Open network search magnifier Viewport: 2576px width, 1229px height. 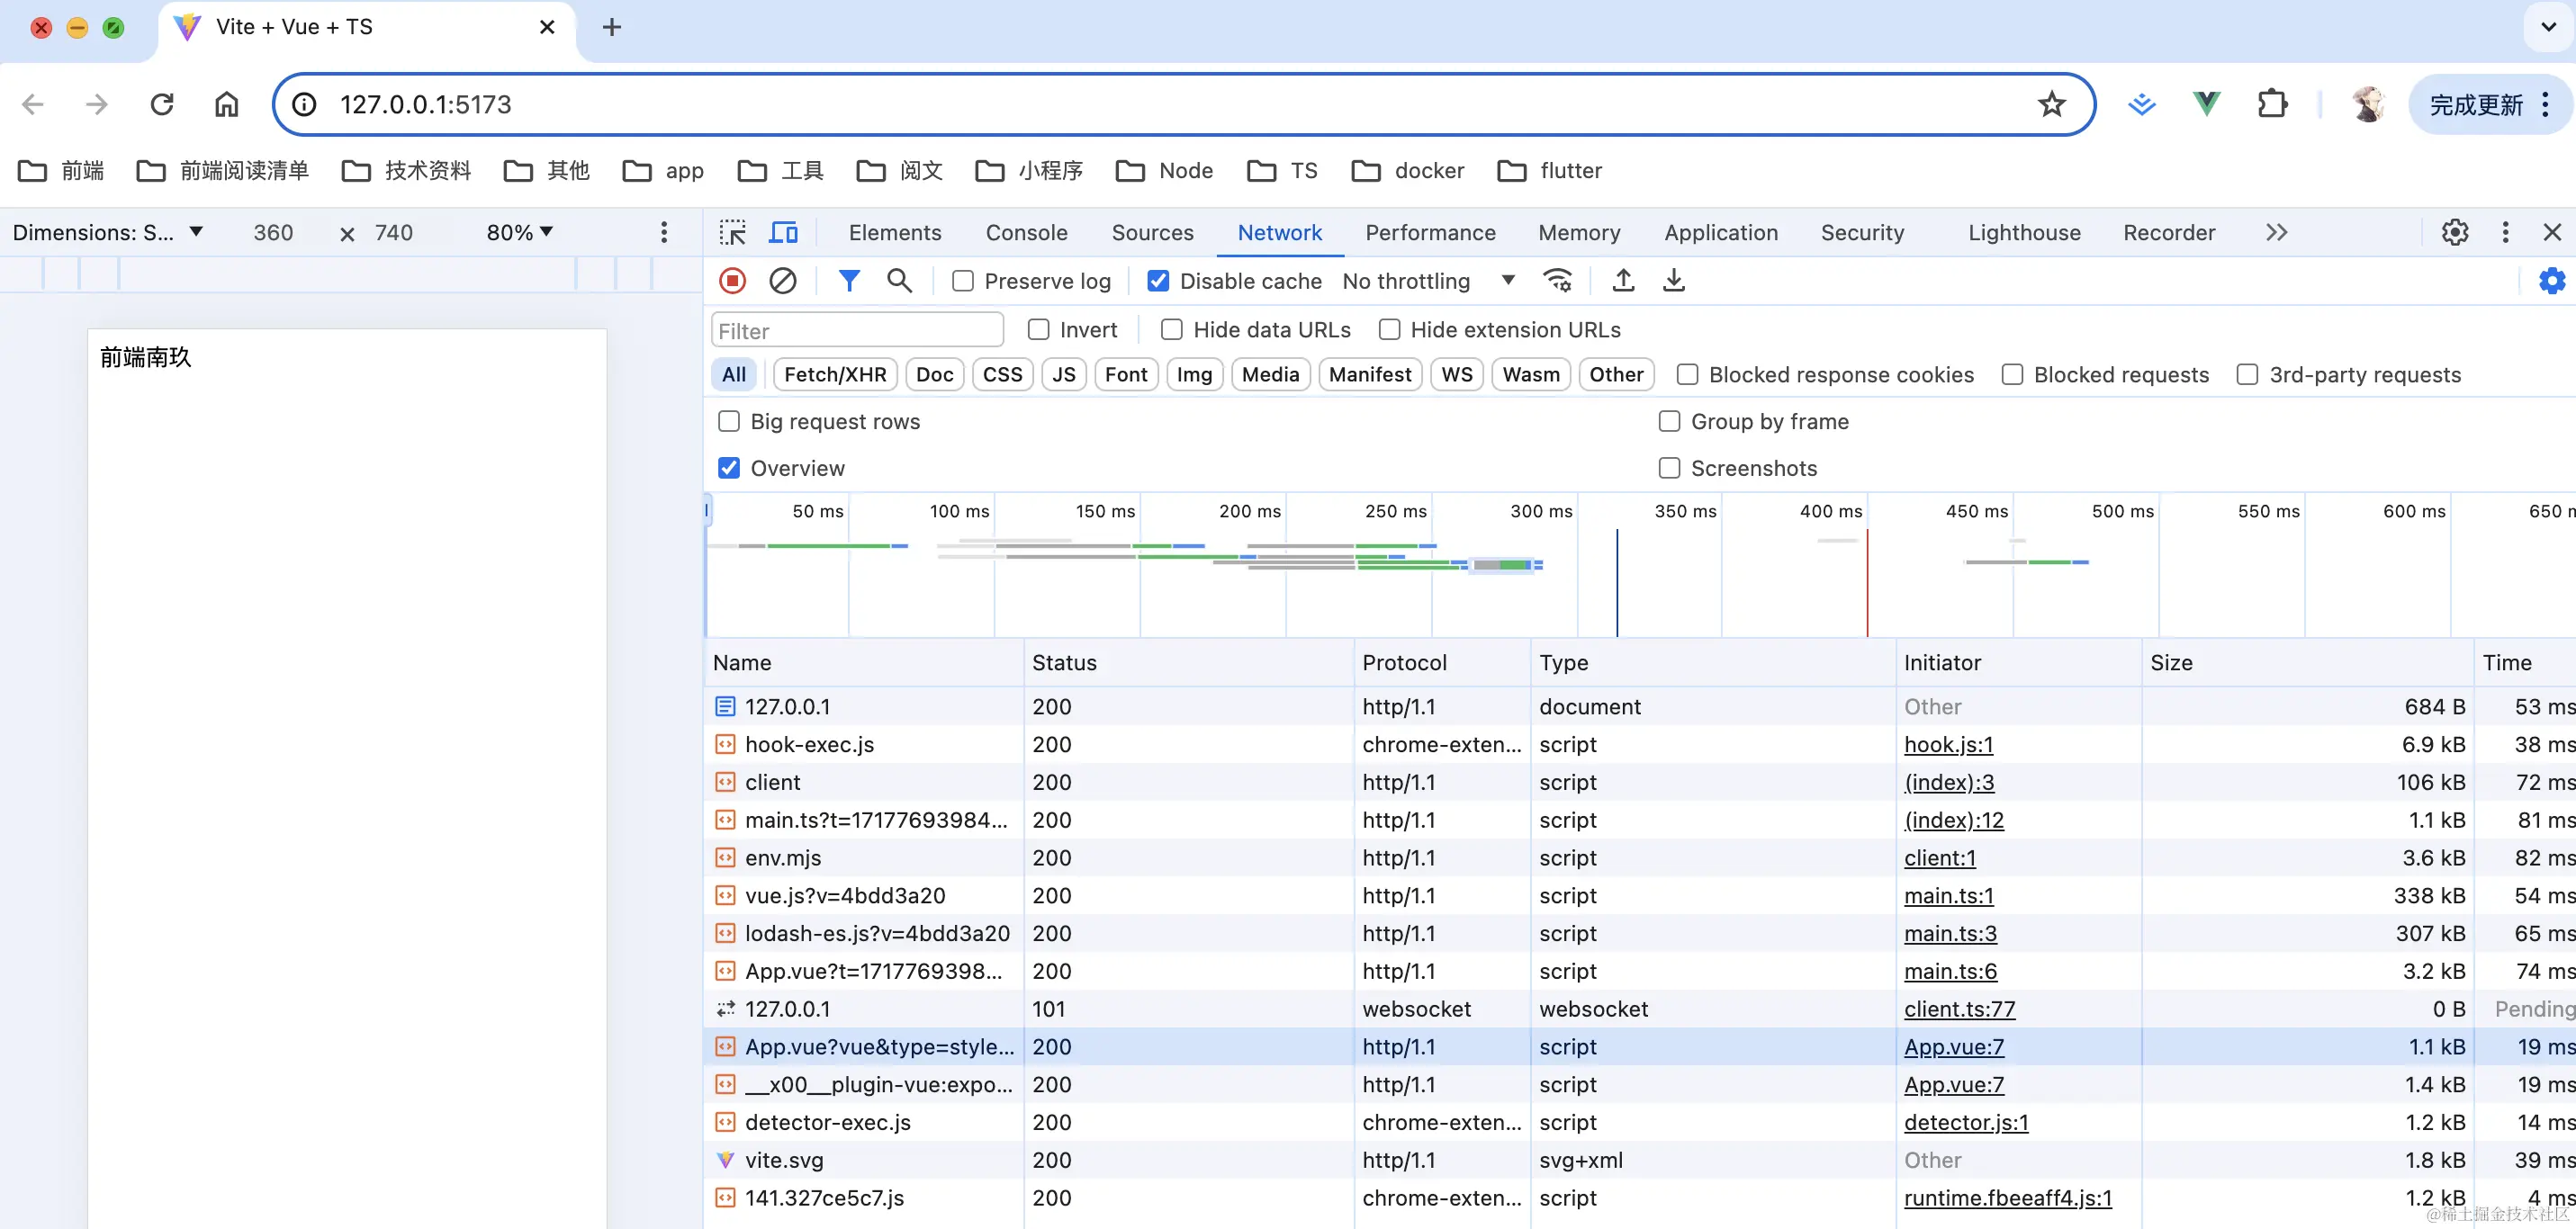[x=899, y=281]
